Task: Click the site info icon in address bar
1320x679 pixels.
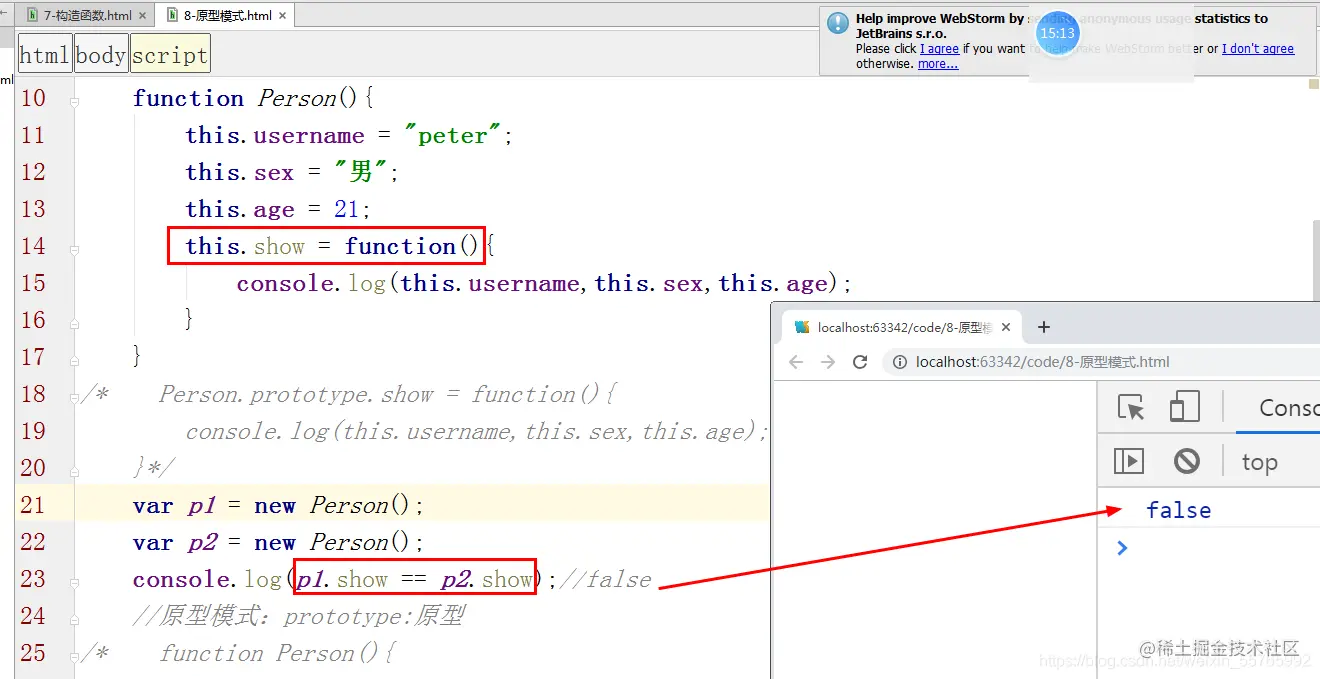Action: 900,362
